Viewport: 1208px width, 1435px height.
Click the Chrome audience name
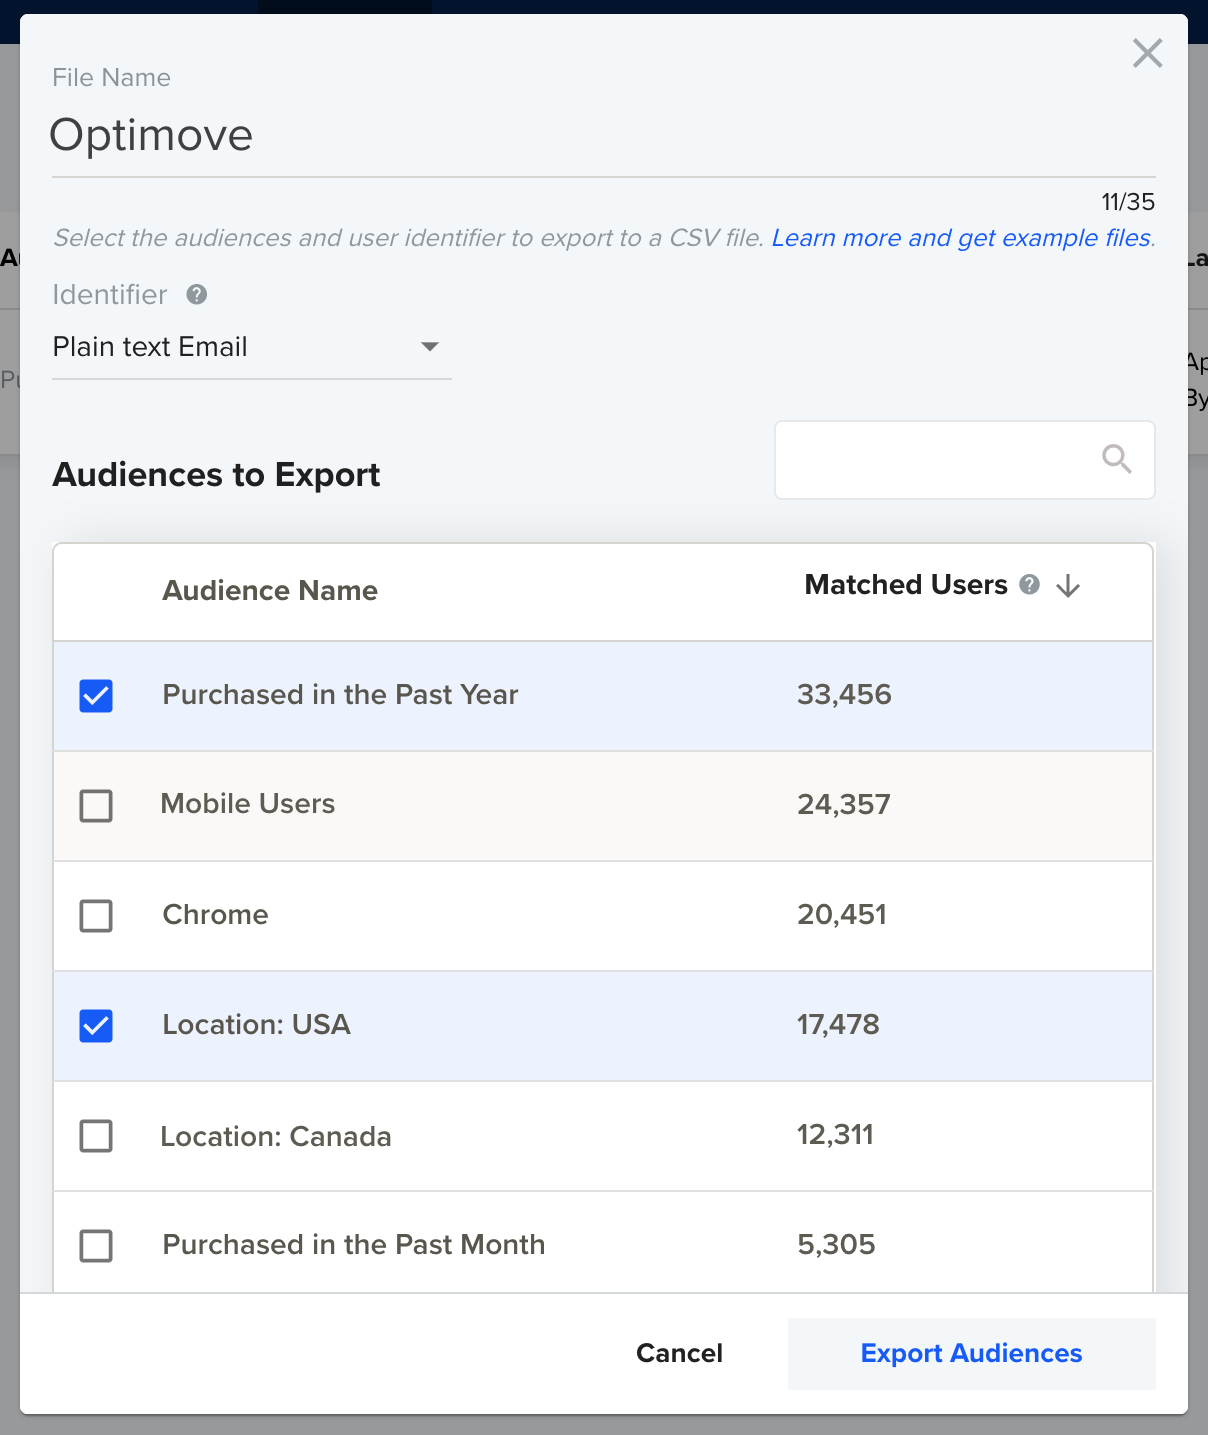(x=215, y=915)
